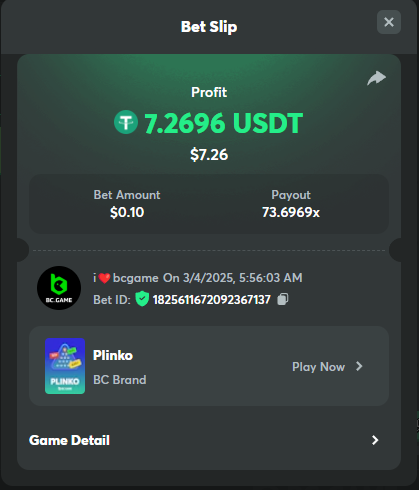Click the green verified shield icon

(142, 299)
